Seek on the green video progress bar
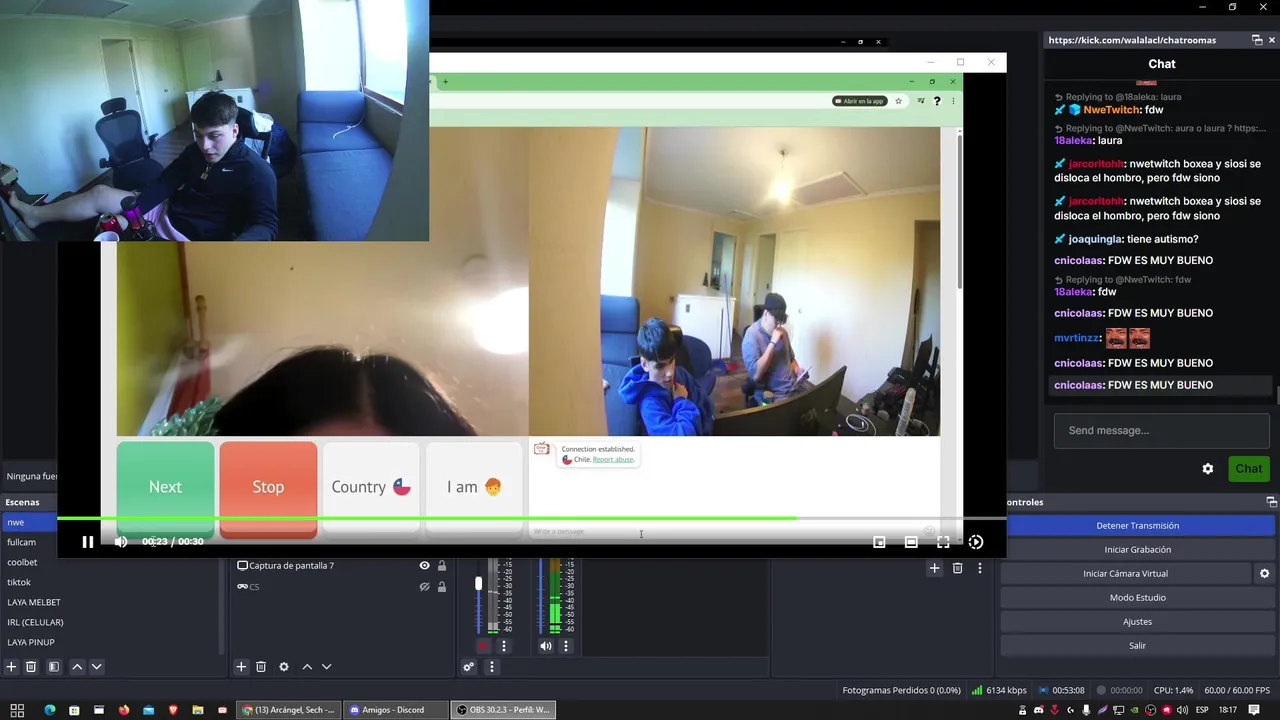The image size is (1280, 720). click(531, 518)
